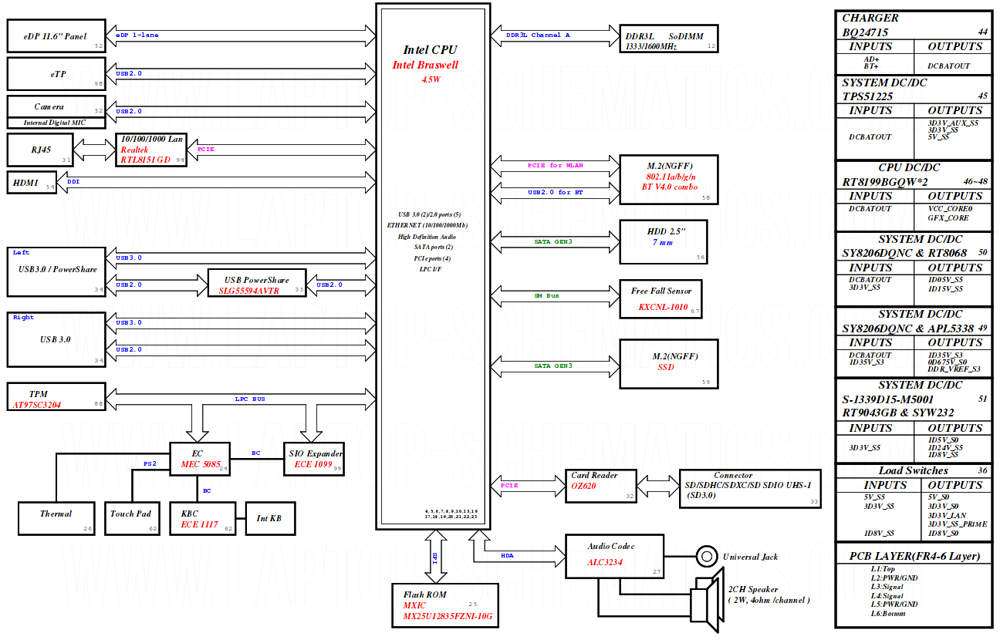This screenshot has width=1000, height=640.
Task: Select the USB PowerShare SLG55594AVTR block
Action: pyautogui.click(x=257, y=283)
